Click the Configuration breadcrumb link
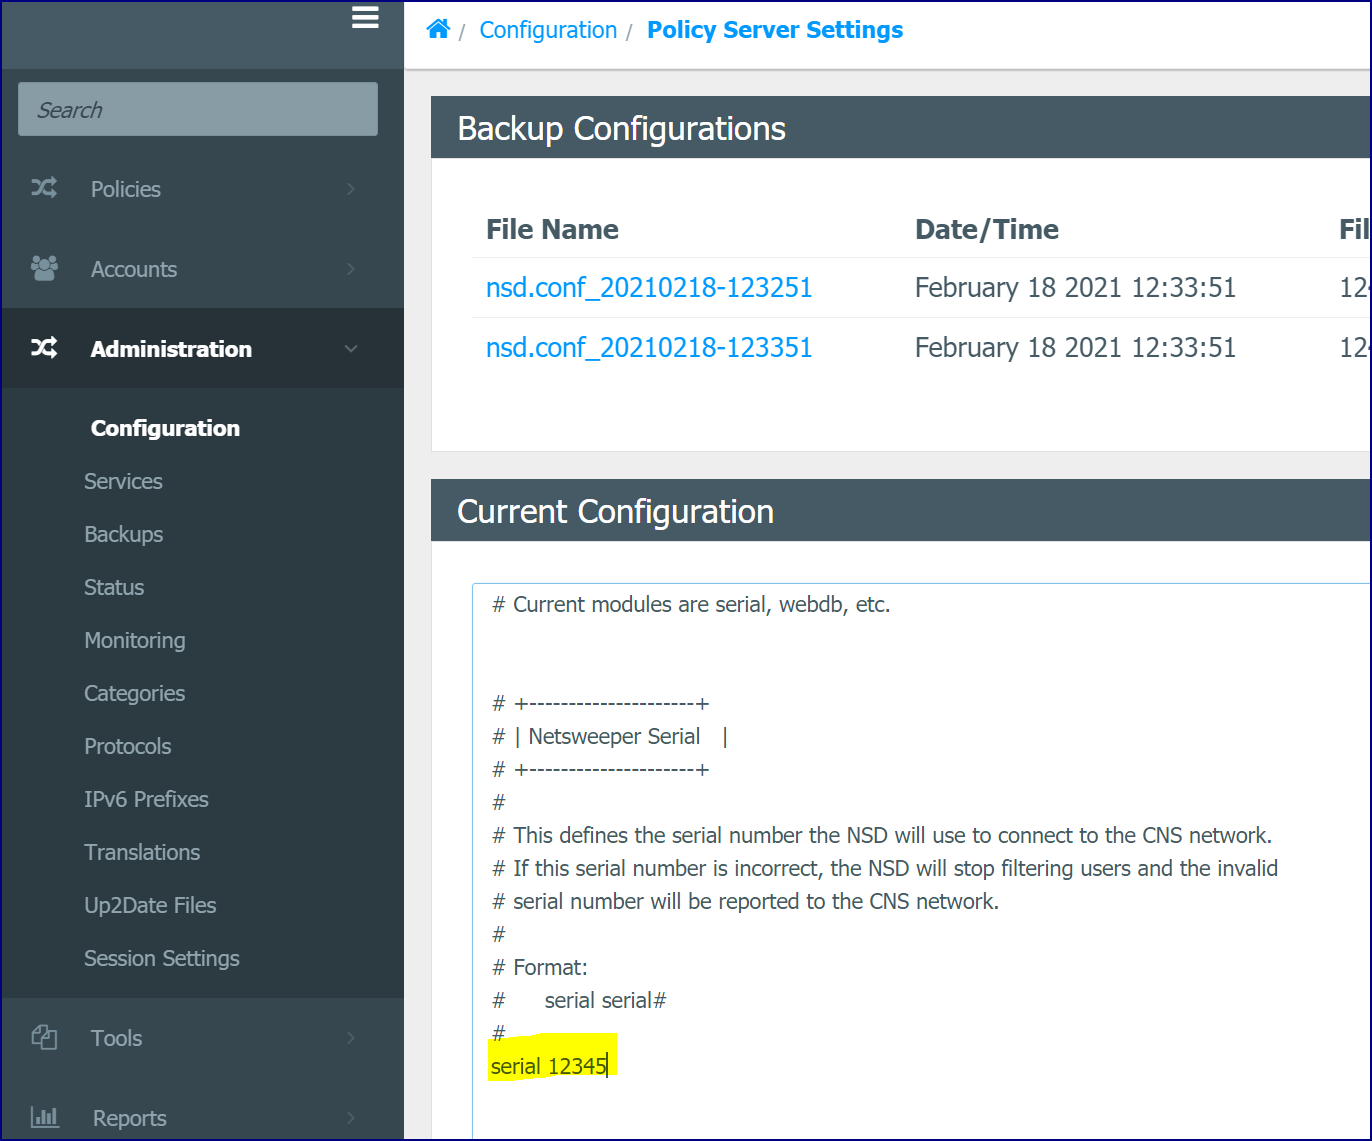 pyautogui.click(x=548, y=30)
